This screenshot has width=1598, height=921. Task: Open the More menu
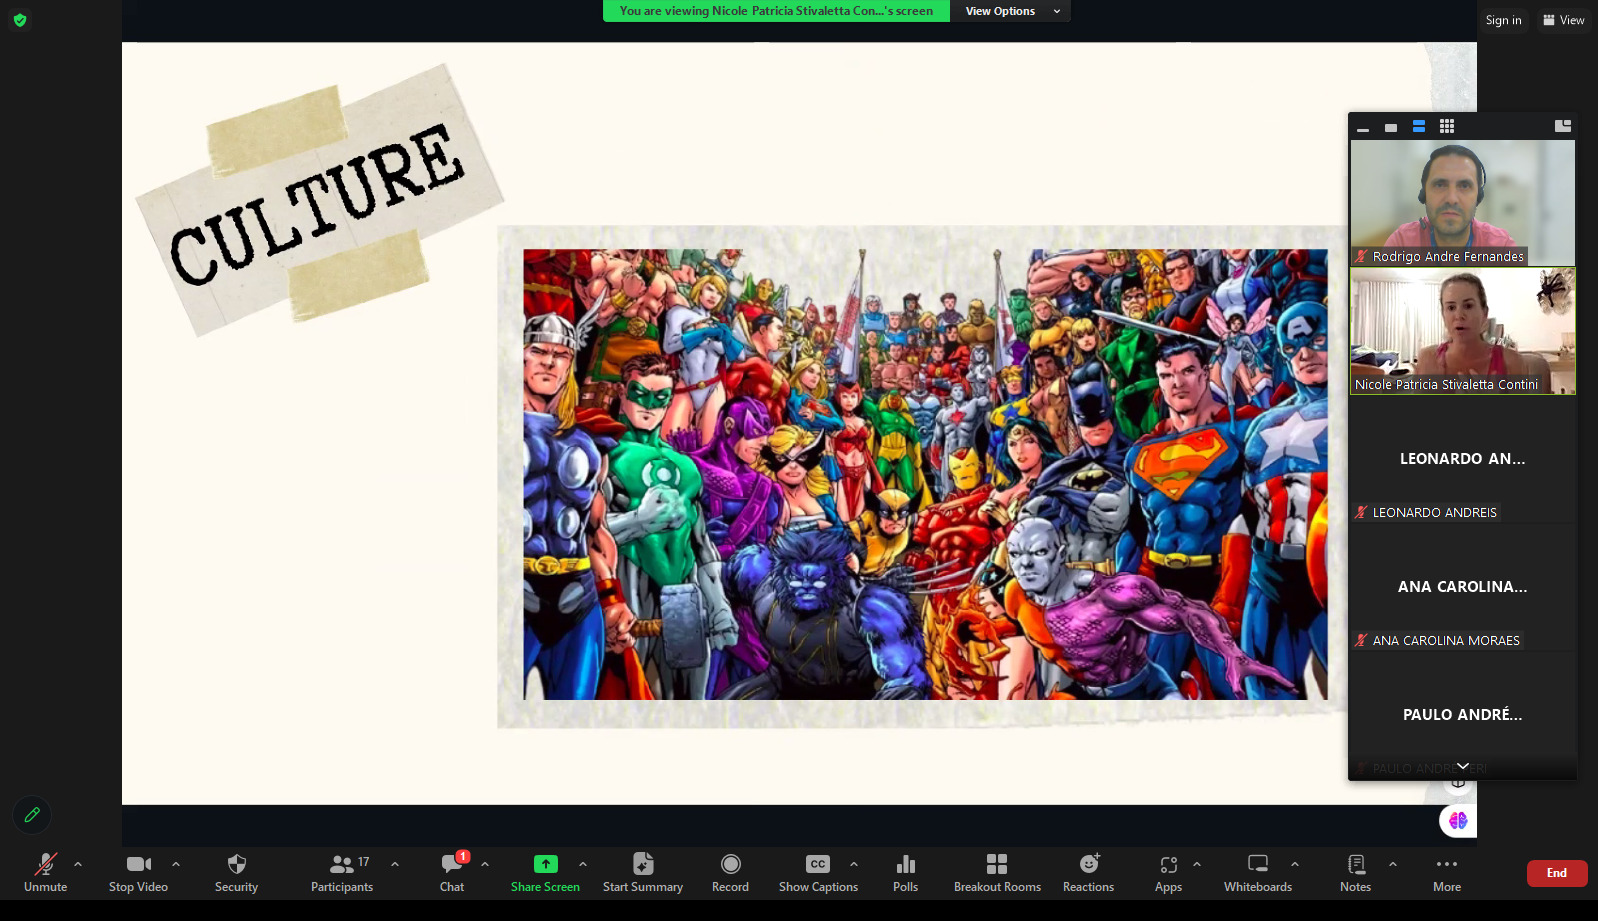1446,872
